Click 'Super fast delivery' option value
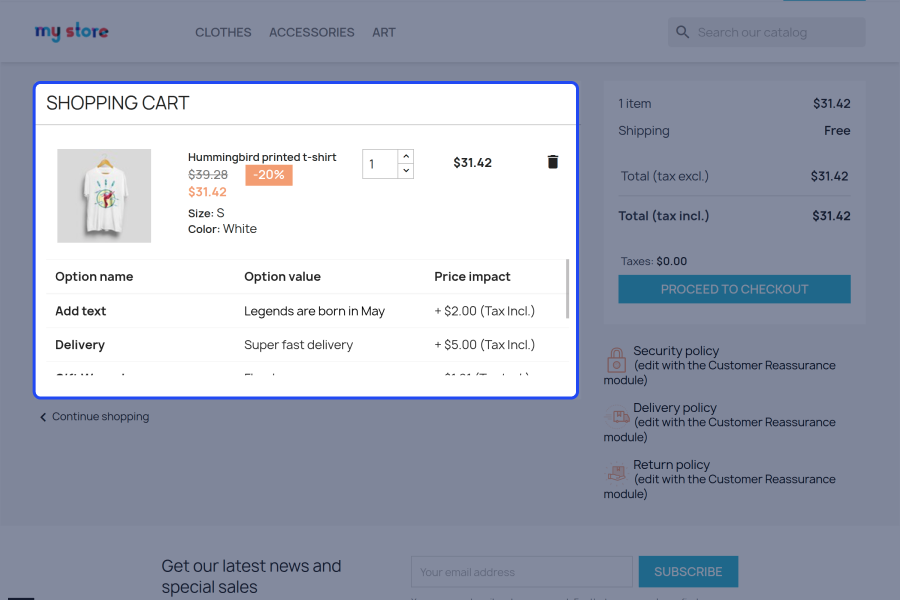The width and height of the screenshot is (900, 600). (x=298, y=344)
